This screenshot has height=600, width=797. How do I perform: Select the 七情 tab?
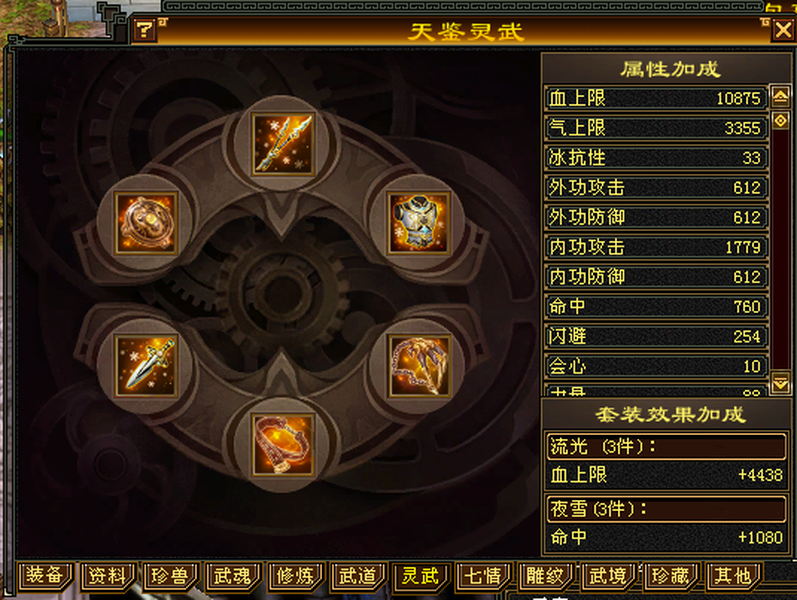click(483, 576)
